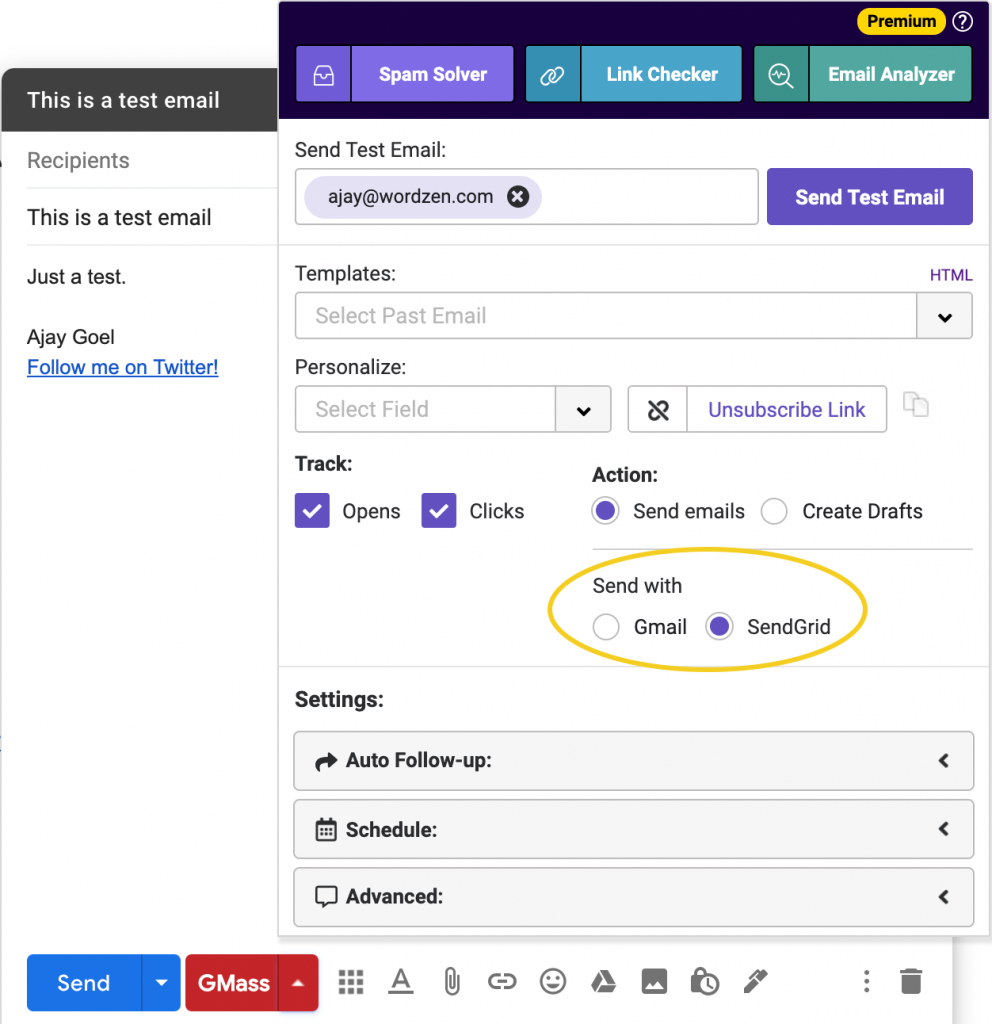Click the insert photo icon

(x=654, y=982)
